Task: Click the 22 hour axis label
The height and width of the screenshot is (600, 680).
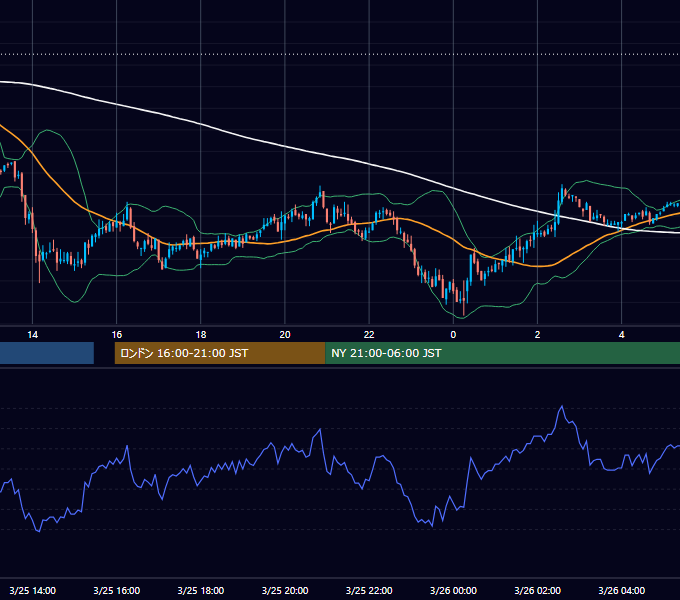Action: click(x=369, y=335)
